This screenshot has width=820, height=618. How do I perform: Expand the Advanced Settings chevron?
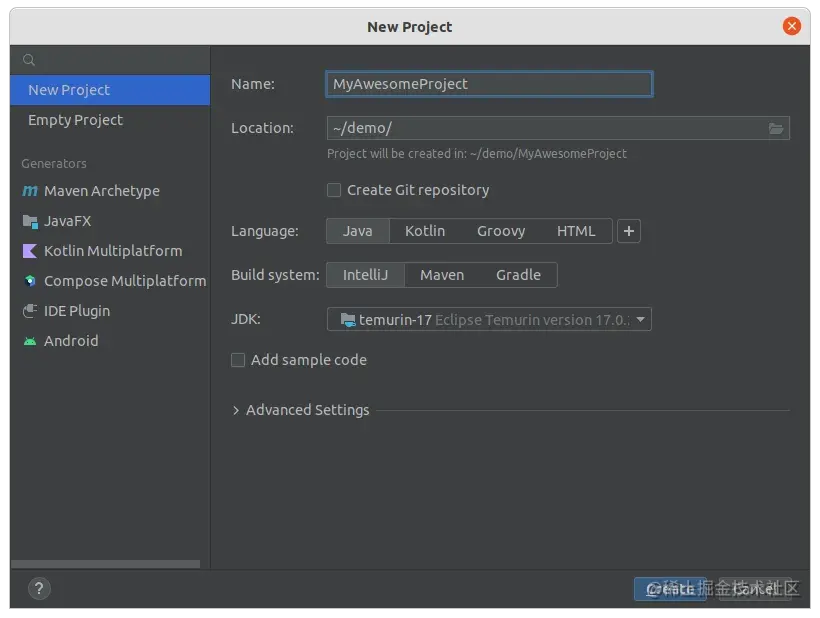[236, 410]
